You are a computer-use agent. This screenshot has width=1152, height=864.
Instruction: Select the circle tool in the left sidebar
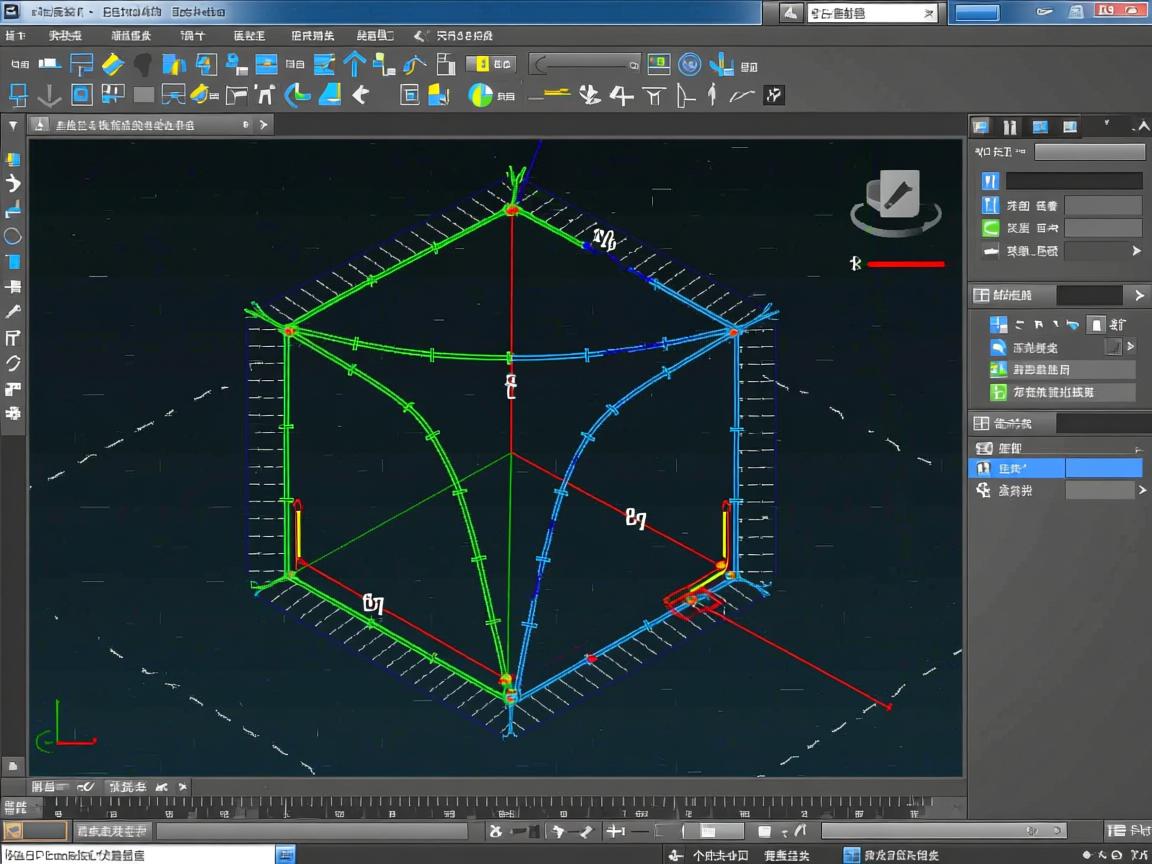[x=13, y=237]
